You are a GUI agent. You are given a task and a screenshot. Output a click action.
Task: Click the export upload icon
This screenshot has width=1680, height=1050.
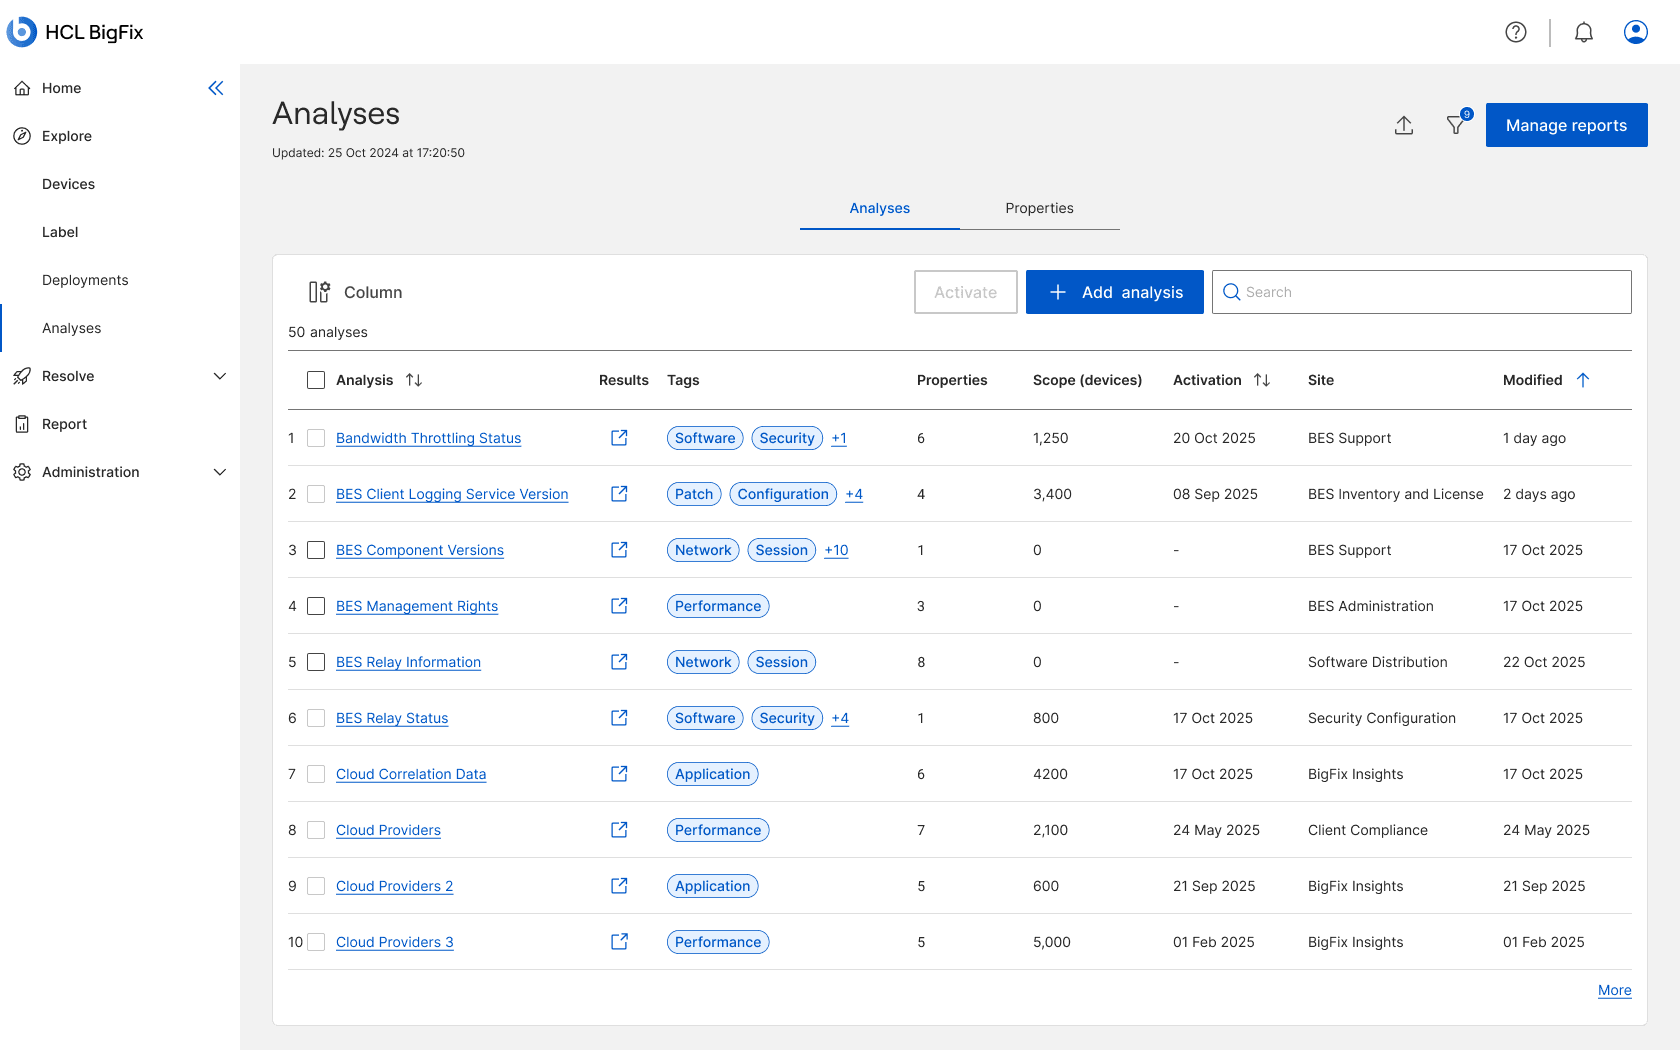point(1404,125)
